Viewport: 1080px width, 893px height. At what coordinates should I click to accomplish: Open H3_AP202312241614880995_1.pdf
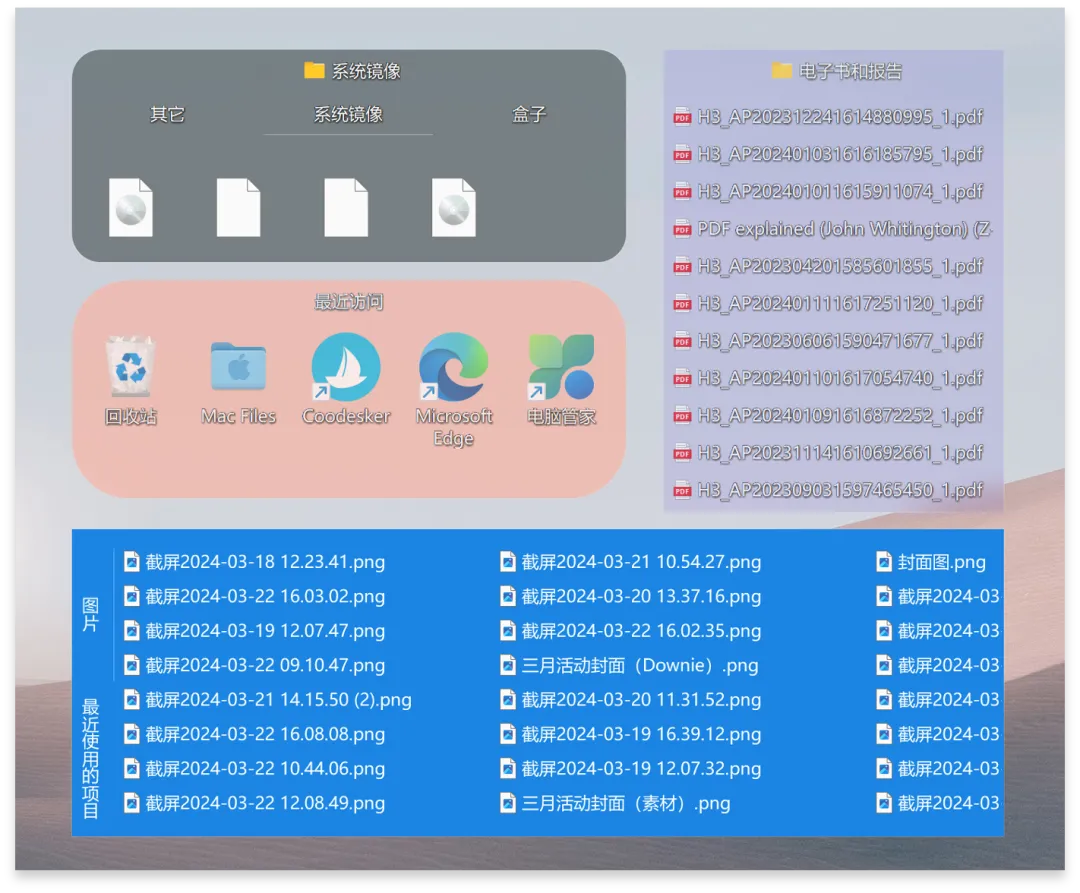839,117
